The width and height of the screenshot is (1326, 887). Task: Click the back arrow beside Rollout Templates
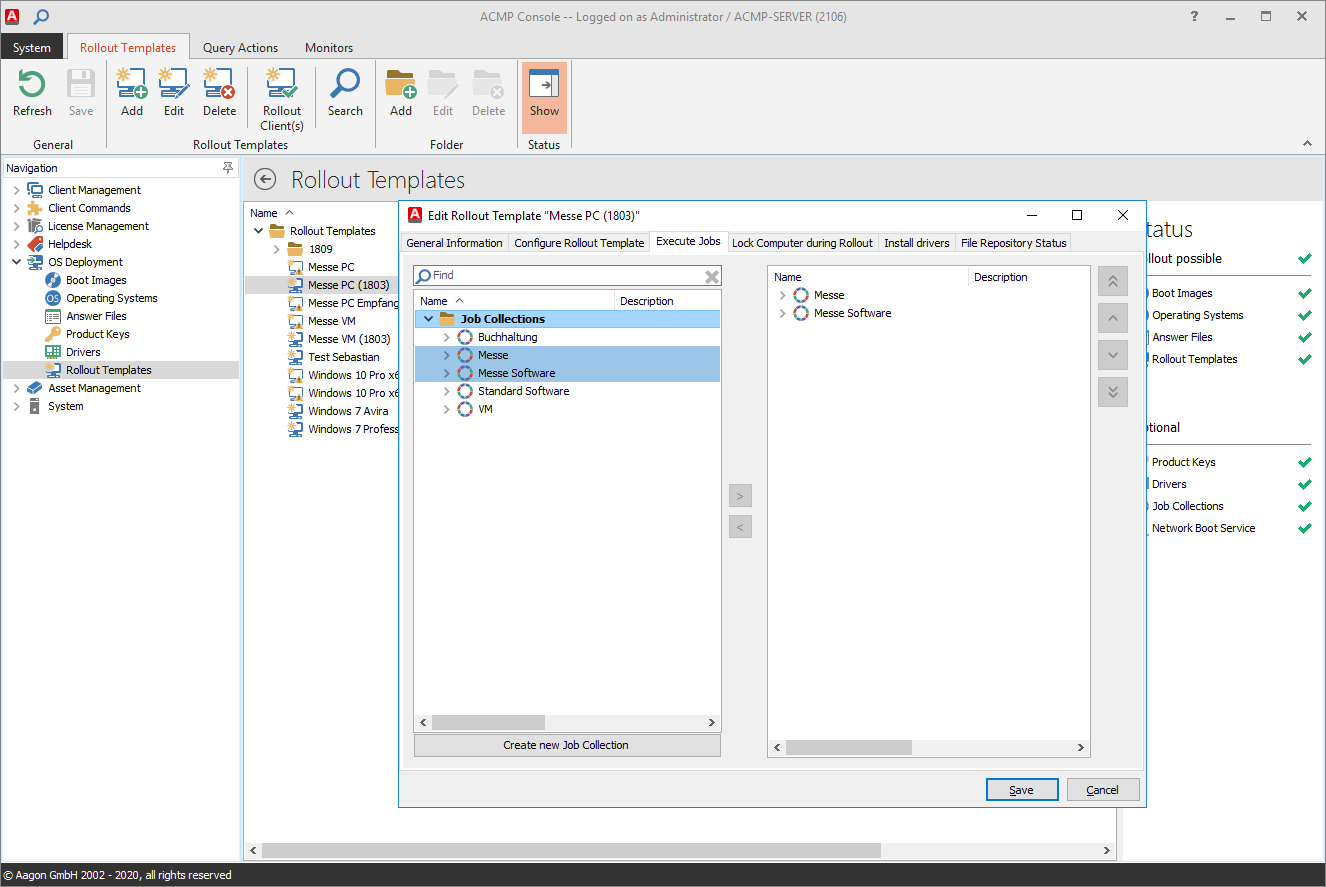coord(265,180)
